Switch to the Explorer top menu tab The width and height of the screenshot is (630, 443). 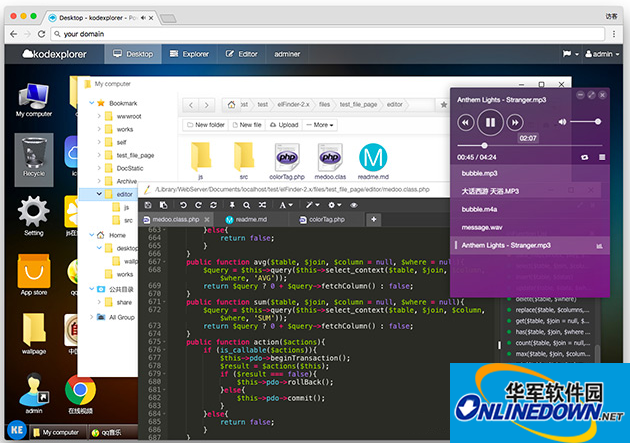[x=190, y=54]
